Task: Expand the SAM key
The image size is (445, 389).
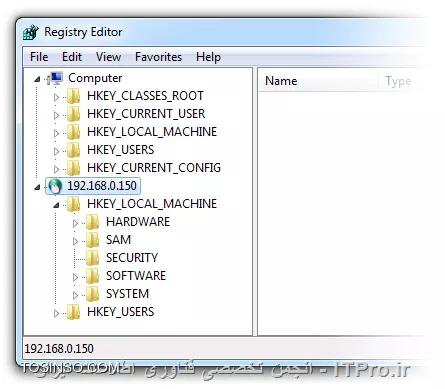Action: [x=75, y=241]
